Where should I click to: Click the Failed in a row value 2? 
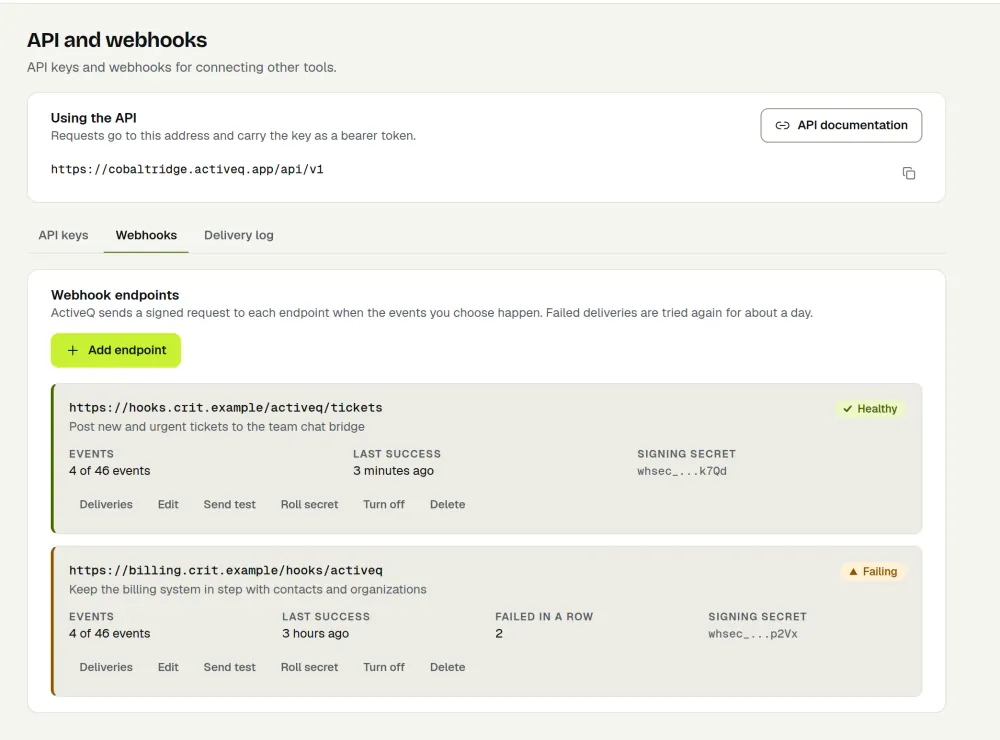499,633
